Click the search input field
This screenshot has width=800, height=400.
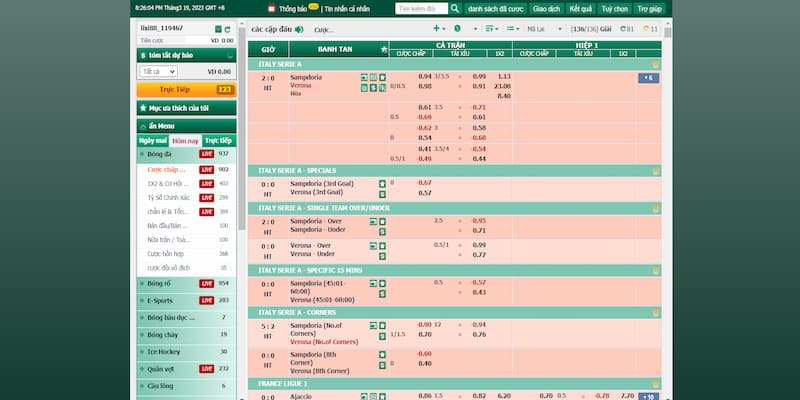coord(421,9)
